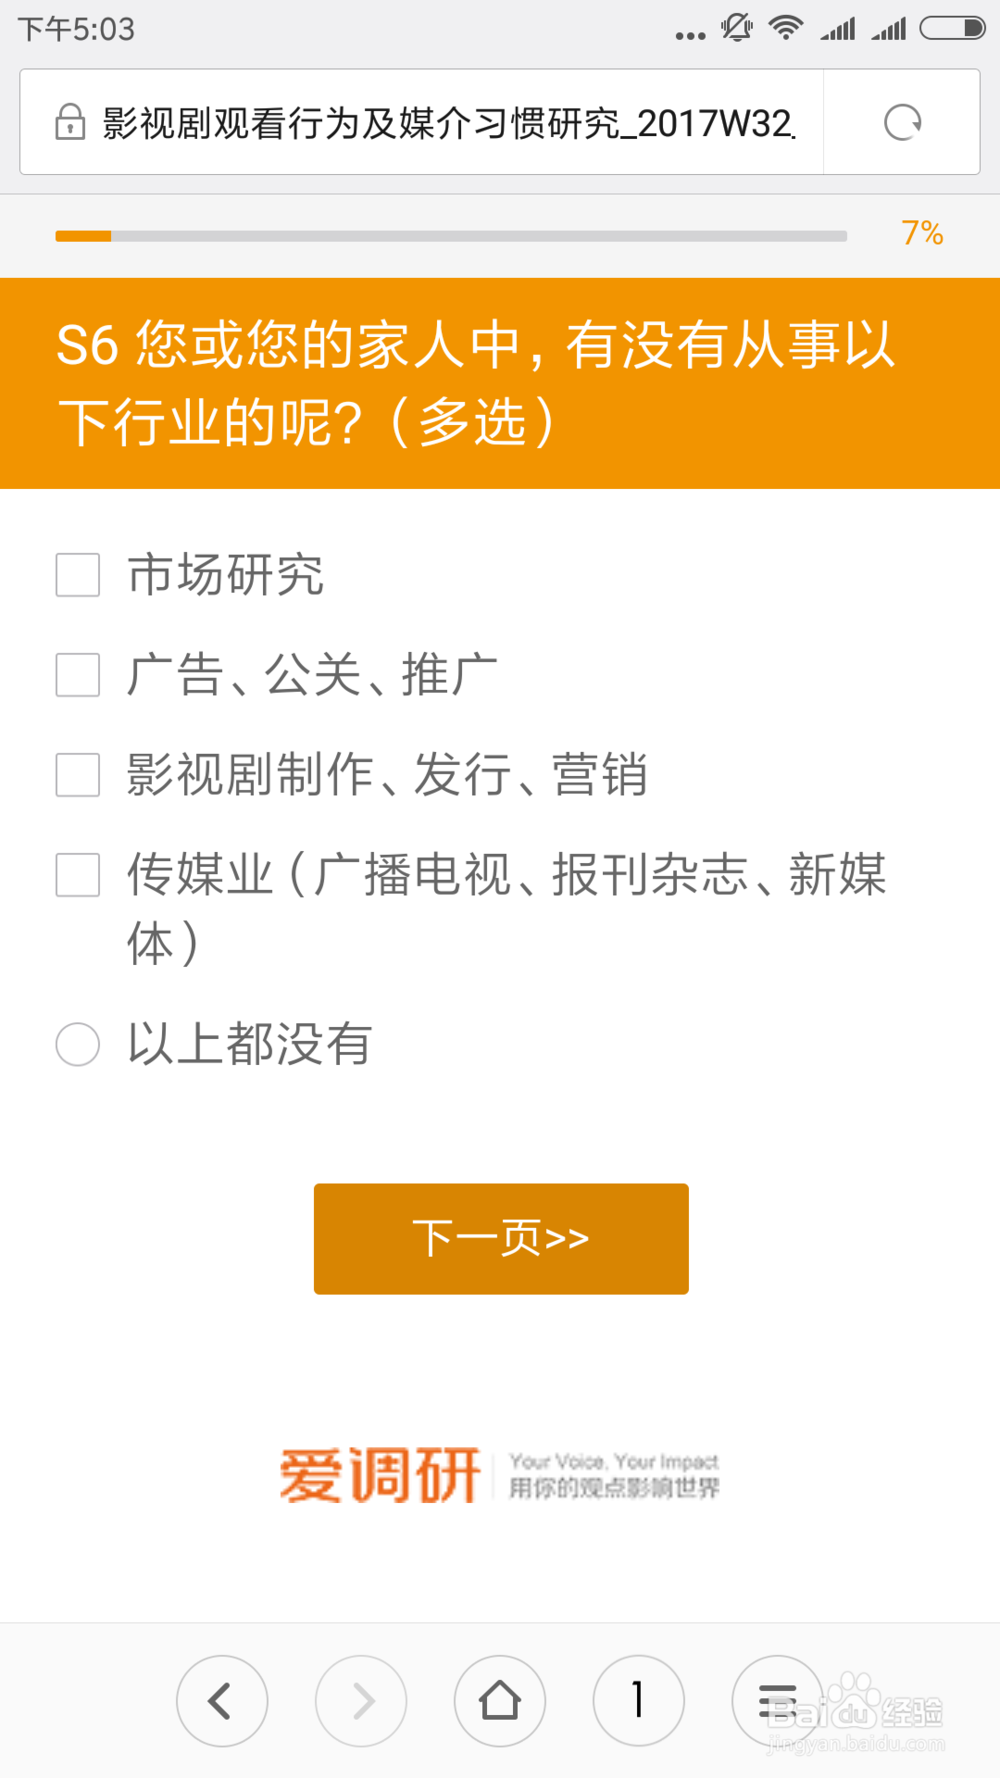Check the 广告、公关、推广 checkbox
The width and height of the screenshot is (1000, 1778).
pyautogui.click(x=78, y=675)
